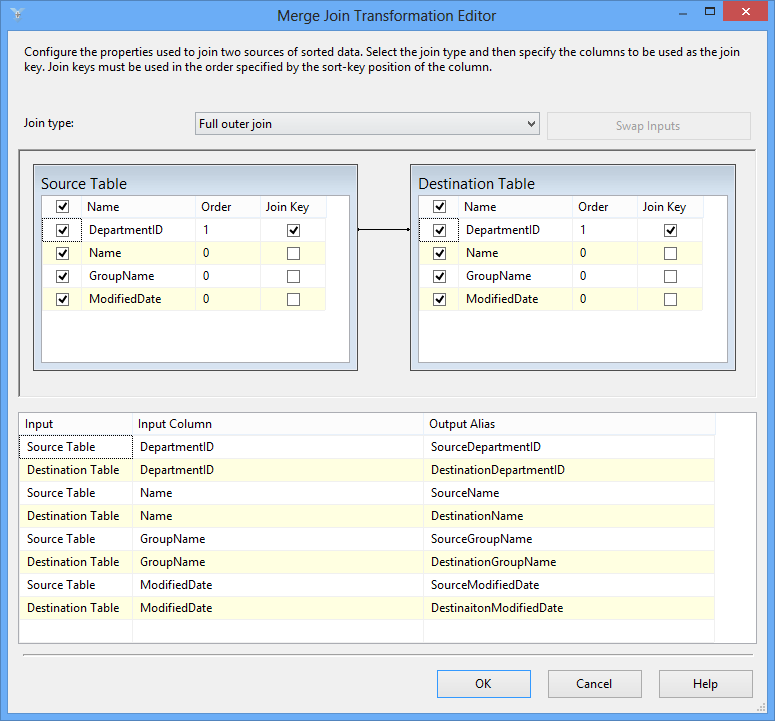Edit the SourceDepartmentID output alias
The image size is (775, 721).
pyautogui.click(x=568, y=447)
